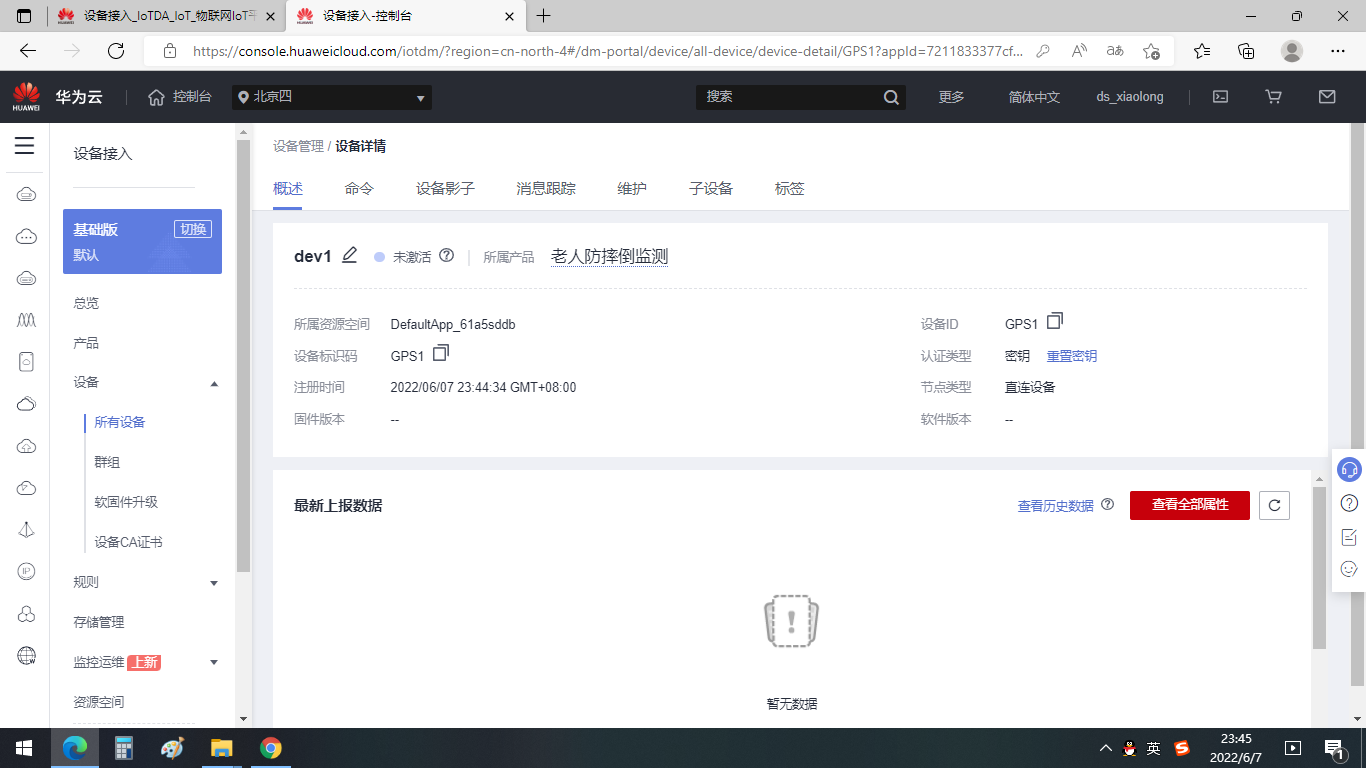Open the 简体中文 language selector
The width and height of the screenshot is (1366, 768).
(x=1034, y=97)
